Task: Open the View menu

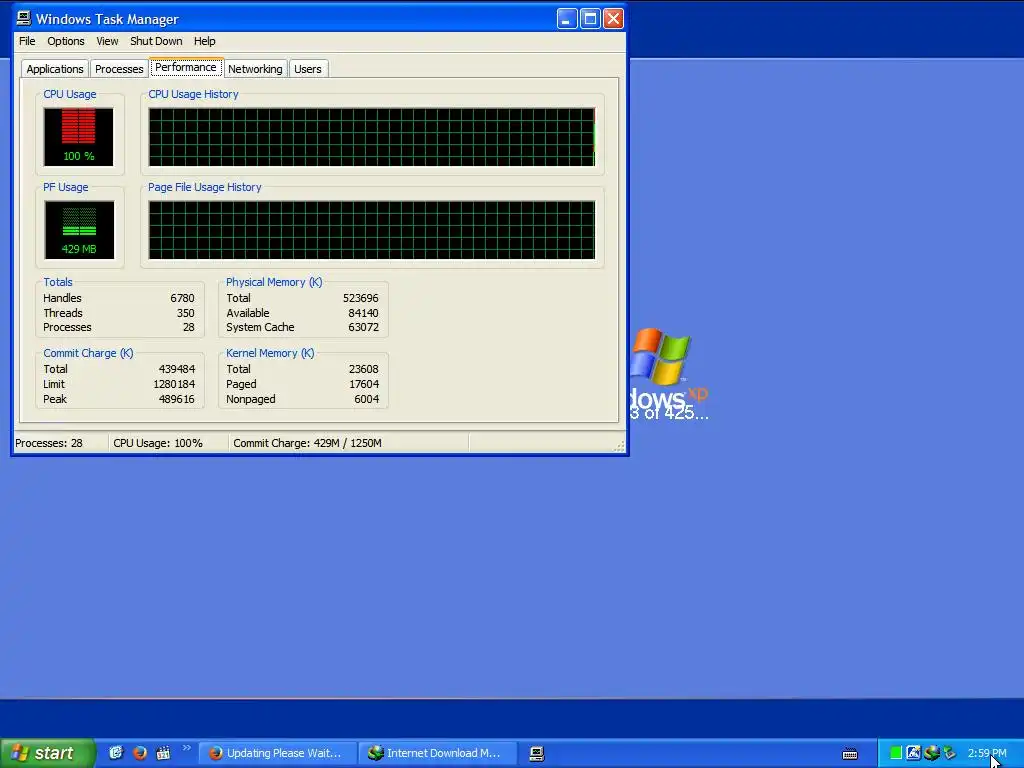Action: point(107,41)
